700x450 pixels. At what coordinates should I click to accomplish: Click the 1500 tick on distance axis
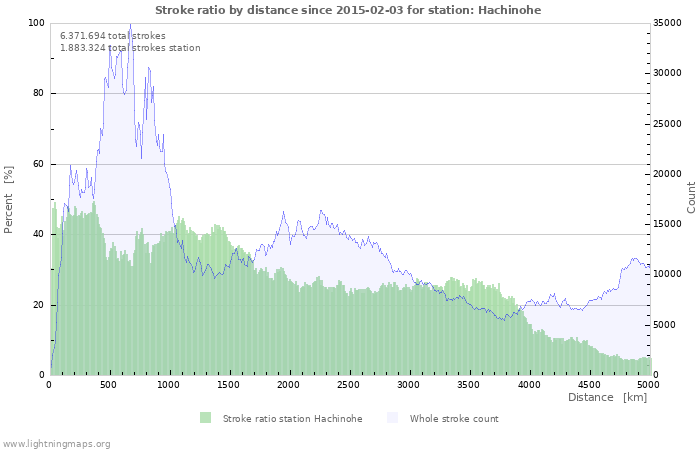pyautogui.click(x=228, y=385)
